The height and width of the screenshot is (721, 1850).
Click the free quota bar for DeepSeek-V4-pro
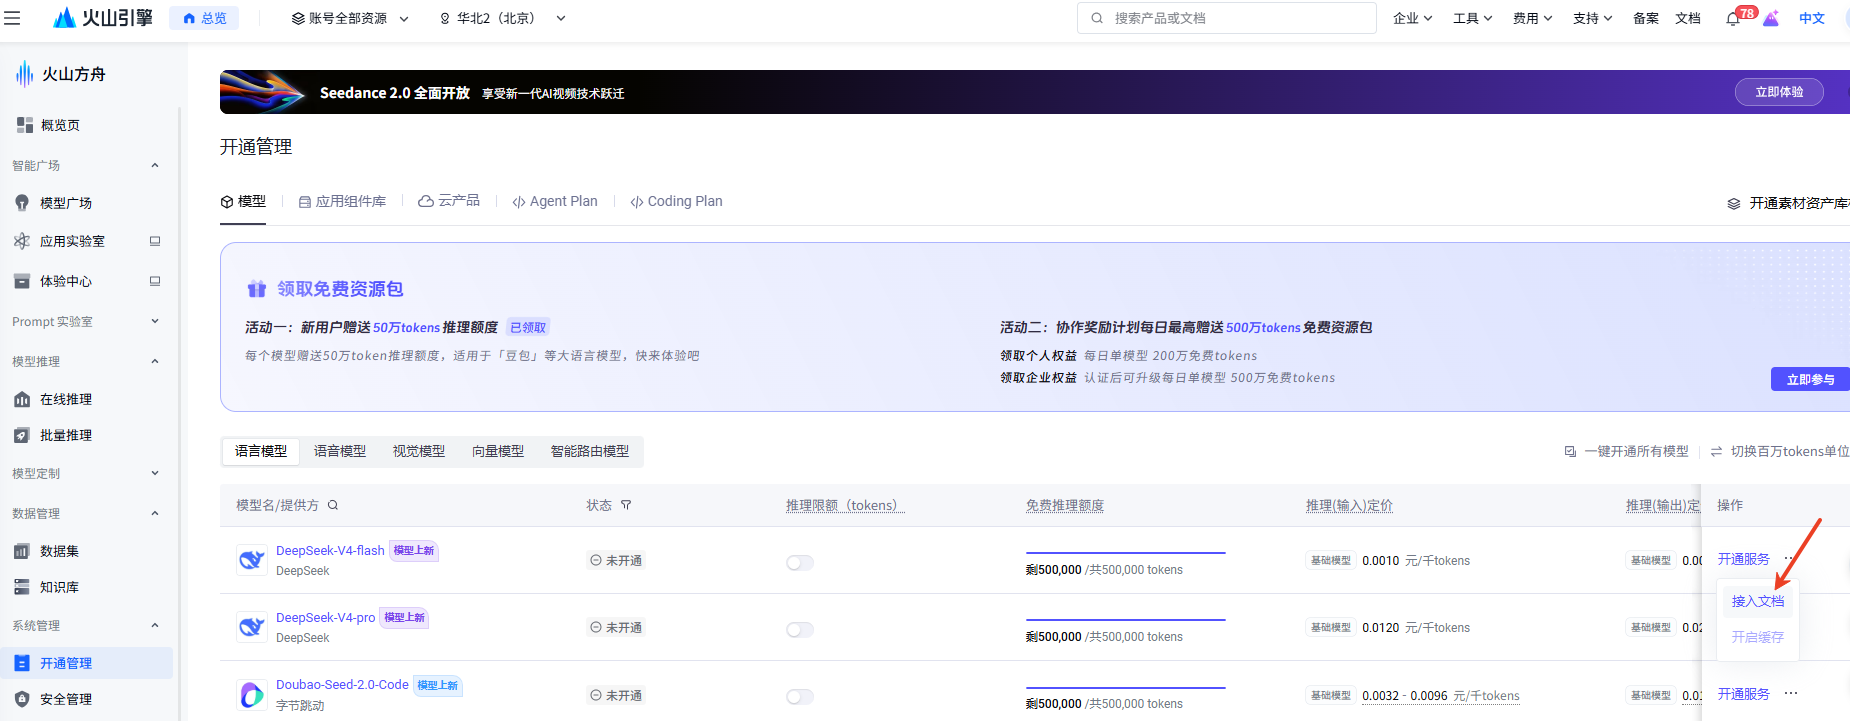(1125, 620)
